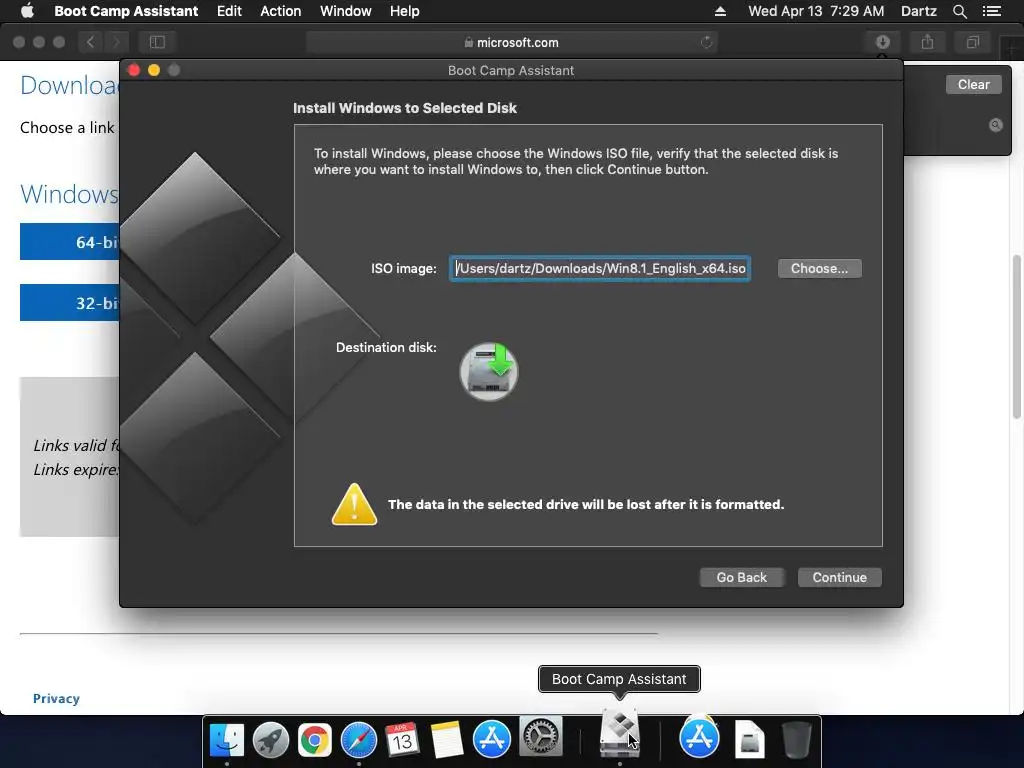1024x768 pixels.
Task: Toggle Safari sidebar button
Action: coord(157,42)
